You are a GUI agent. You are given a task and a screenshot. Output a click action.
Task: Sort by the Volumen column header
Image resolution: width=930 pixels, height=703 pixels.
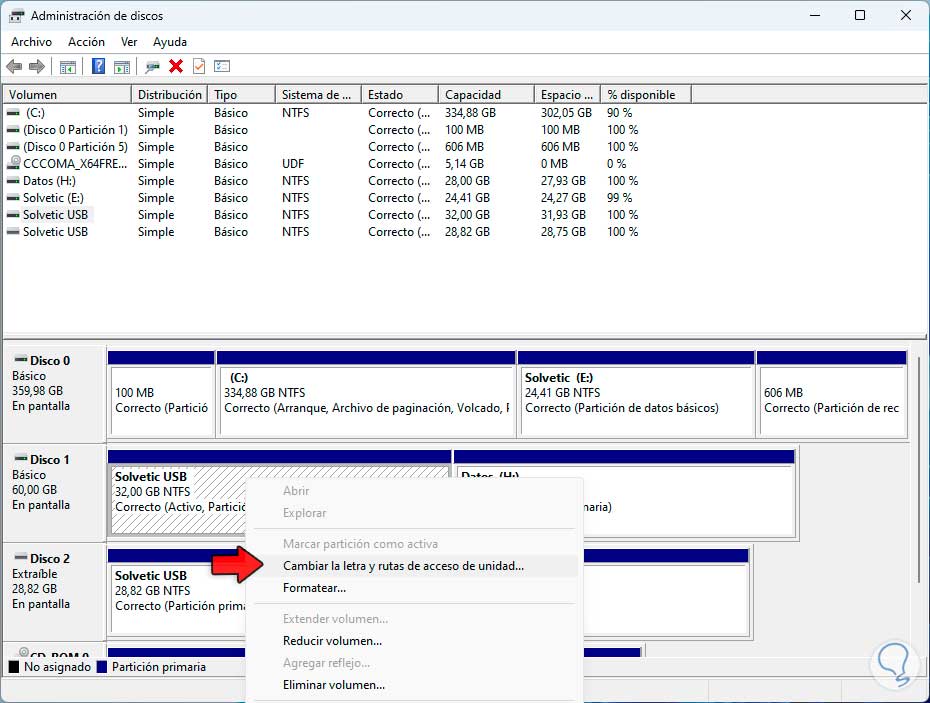(x=67, y=94)
